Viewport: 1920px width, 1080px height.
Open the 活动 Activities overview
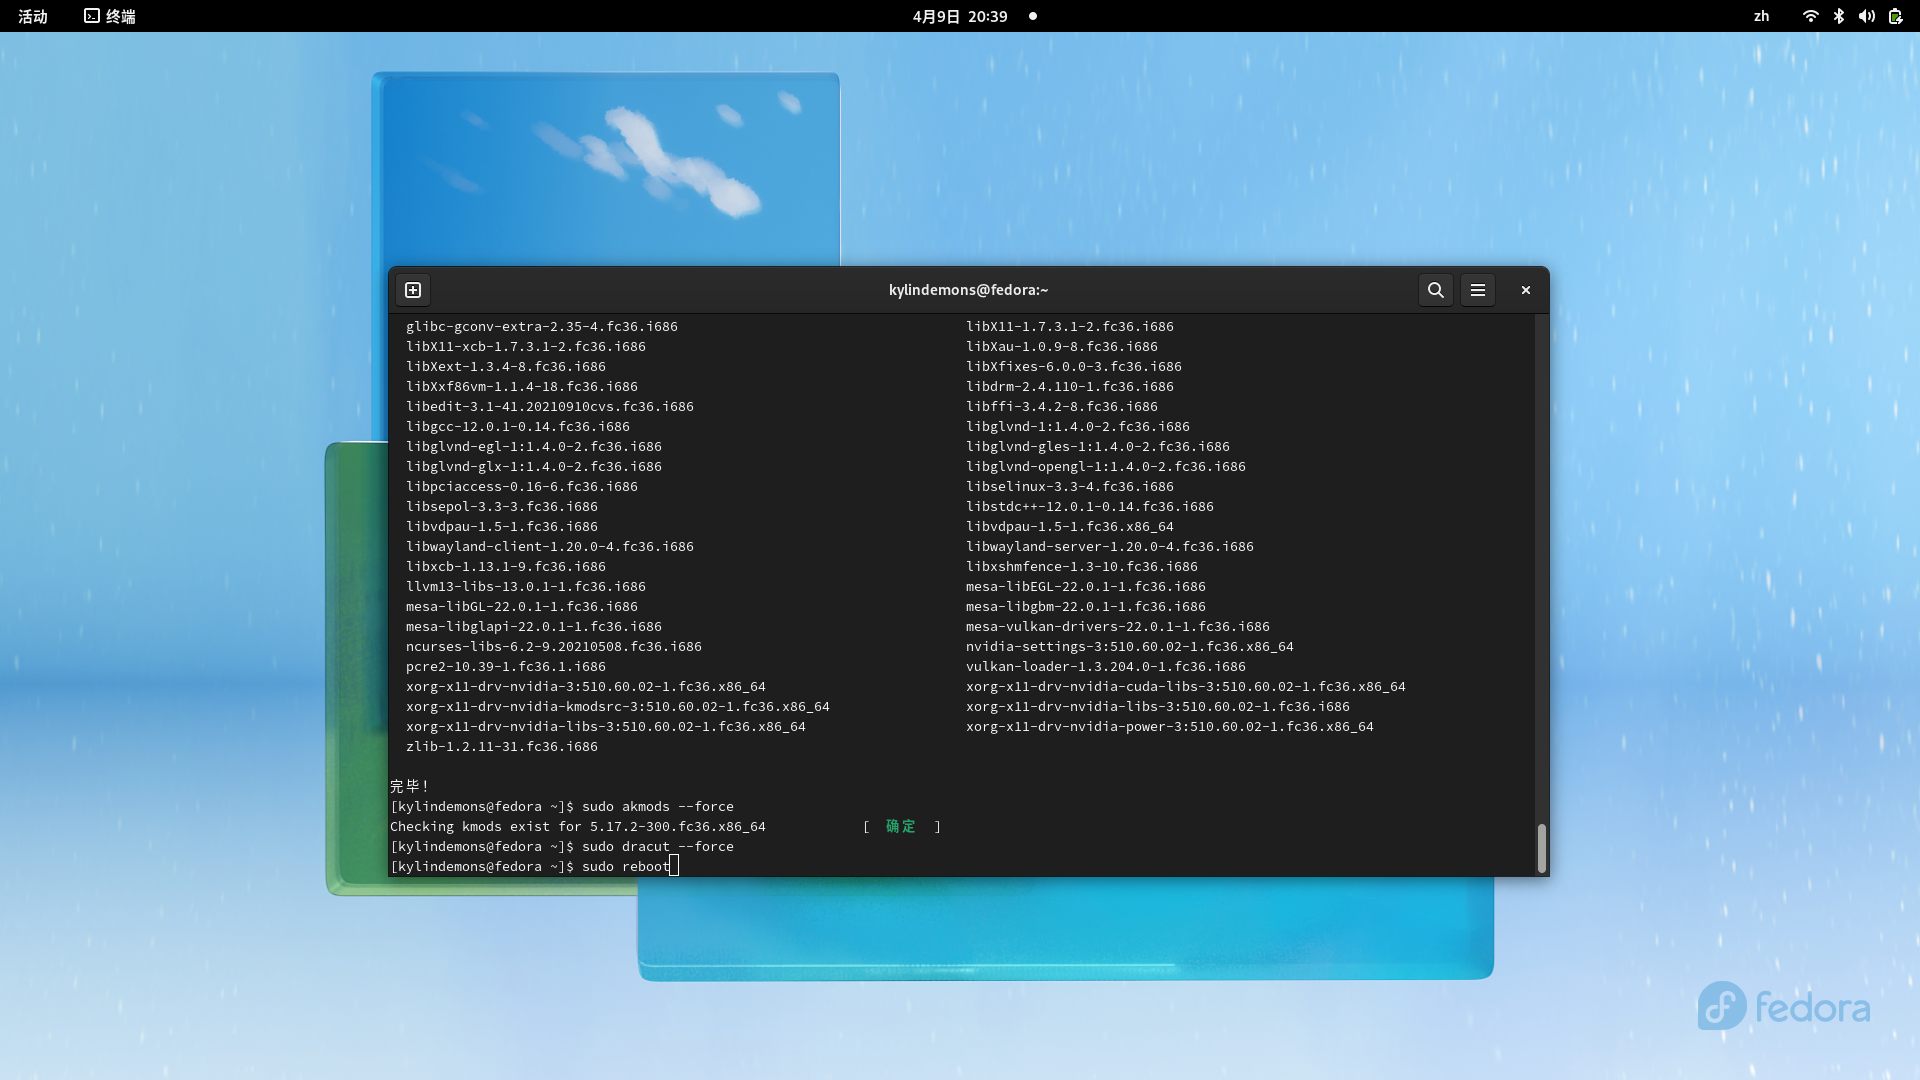click(x=33, y=16)
